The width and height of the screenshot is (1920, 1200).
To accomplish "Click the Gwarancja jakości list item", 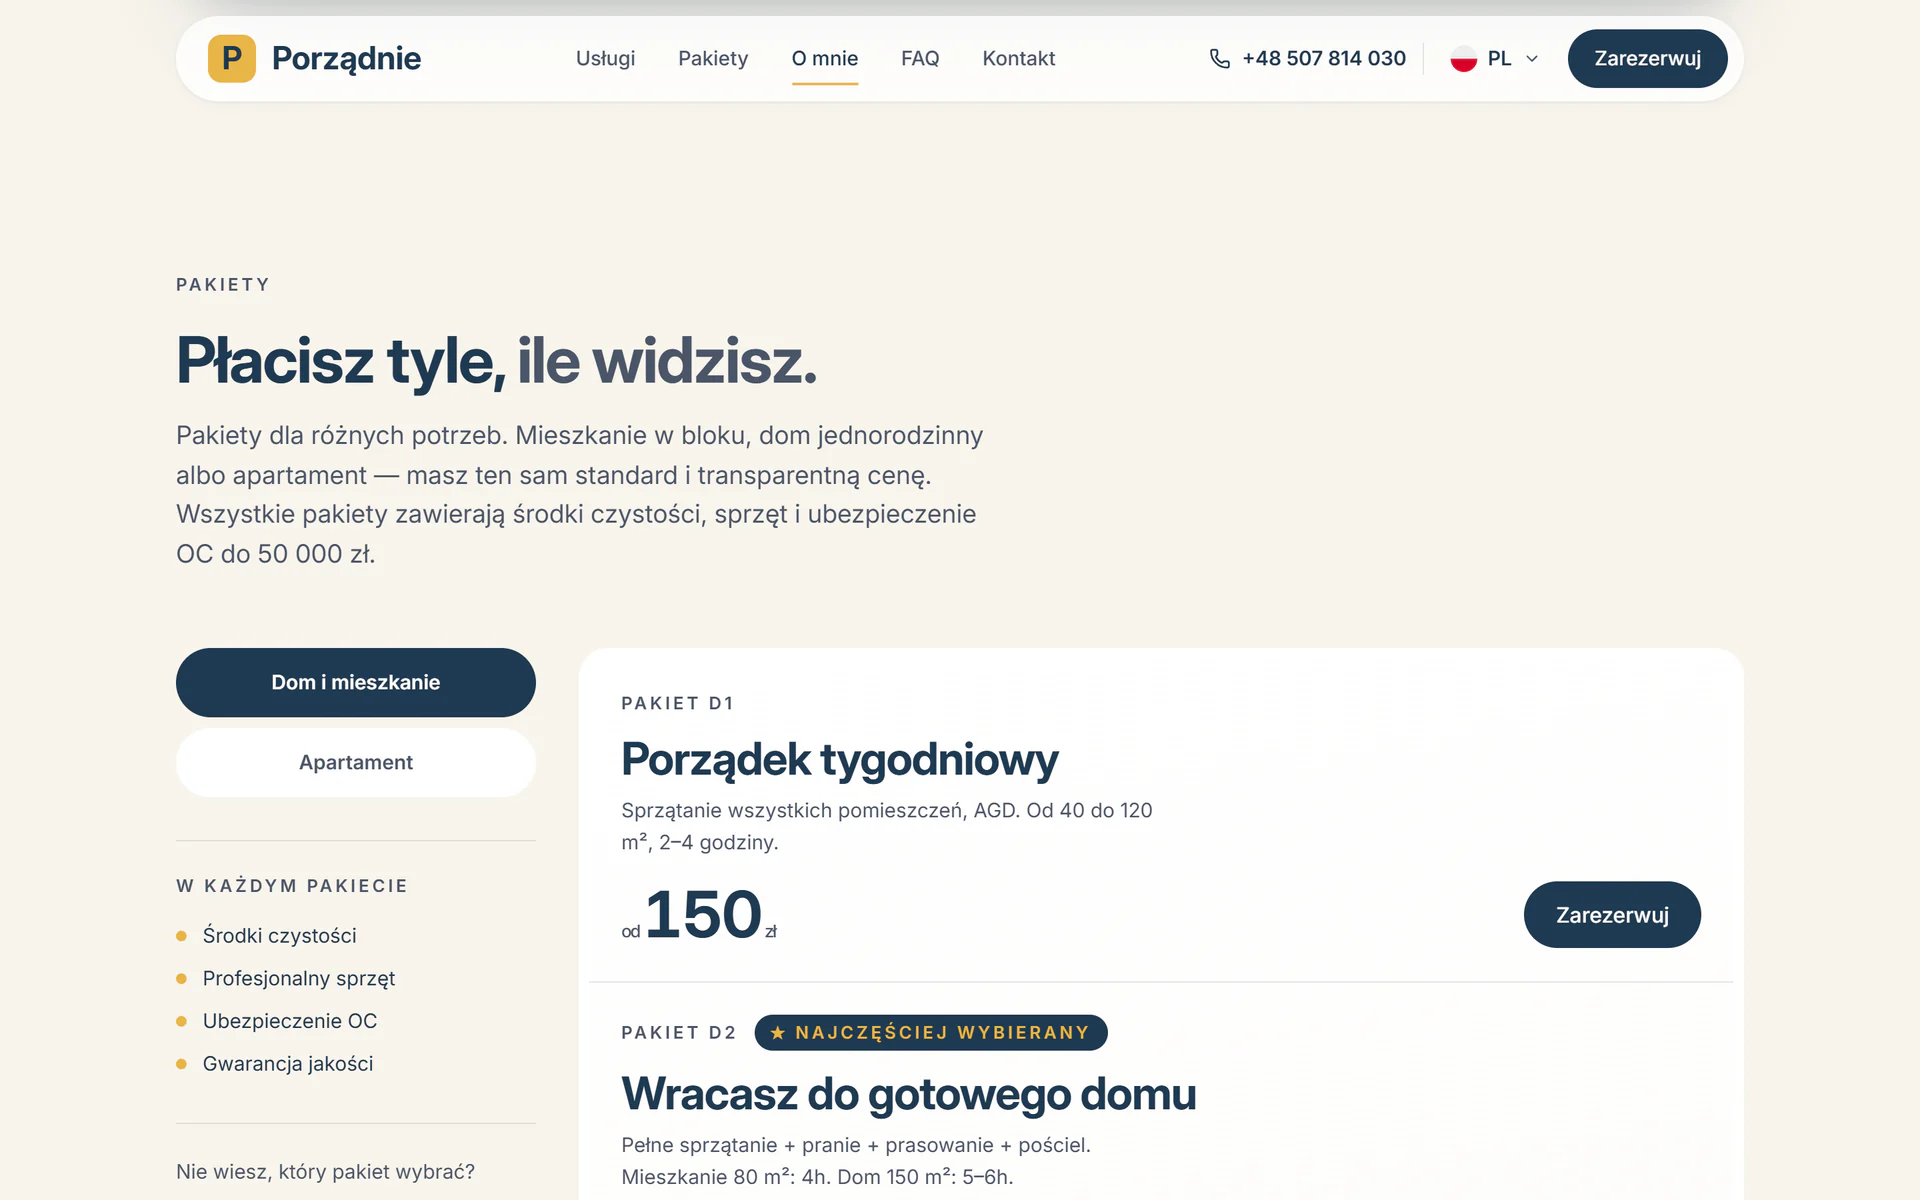I will pyautogui.click(x=287, y=1064).
